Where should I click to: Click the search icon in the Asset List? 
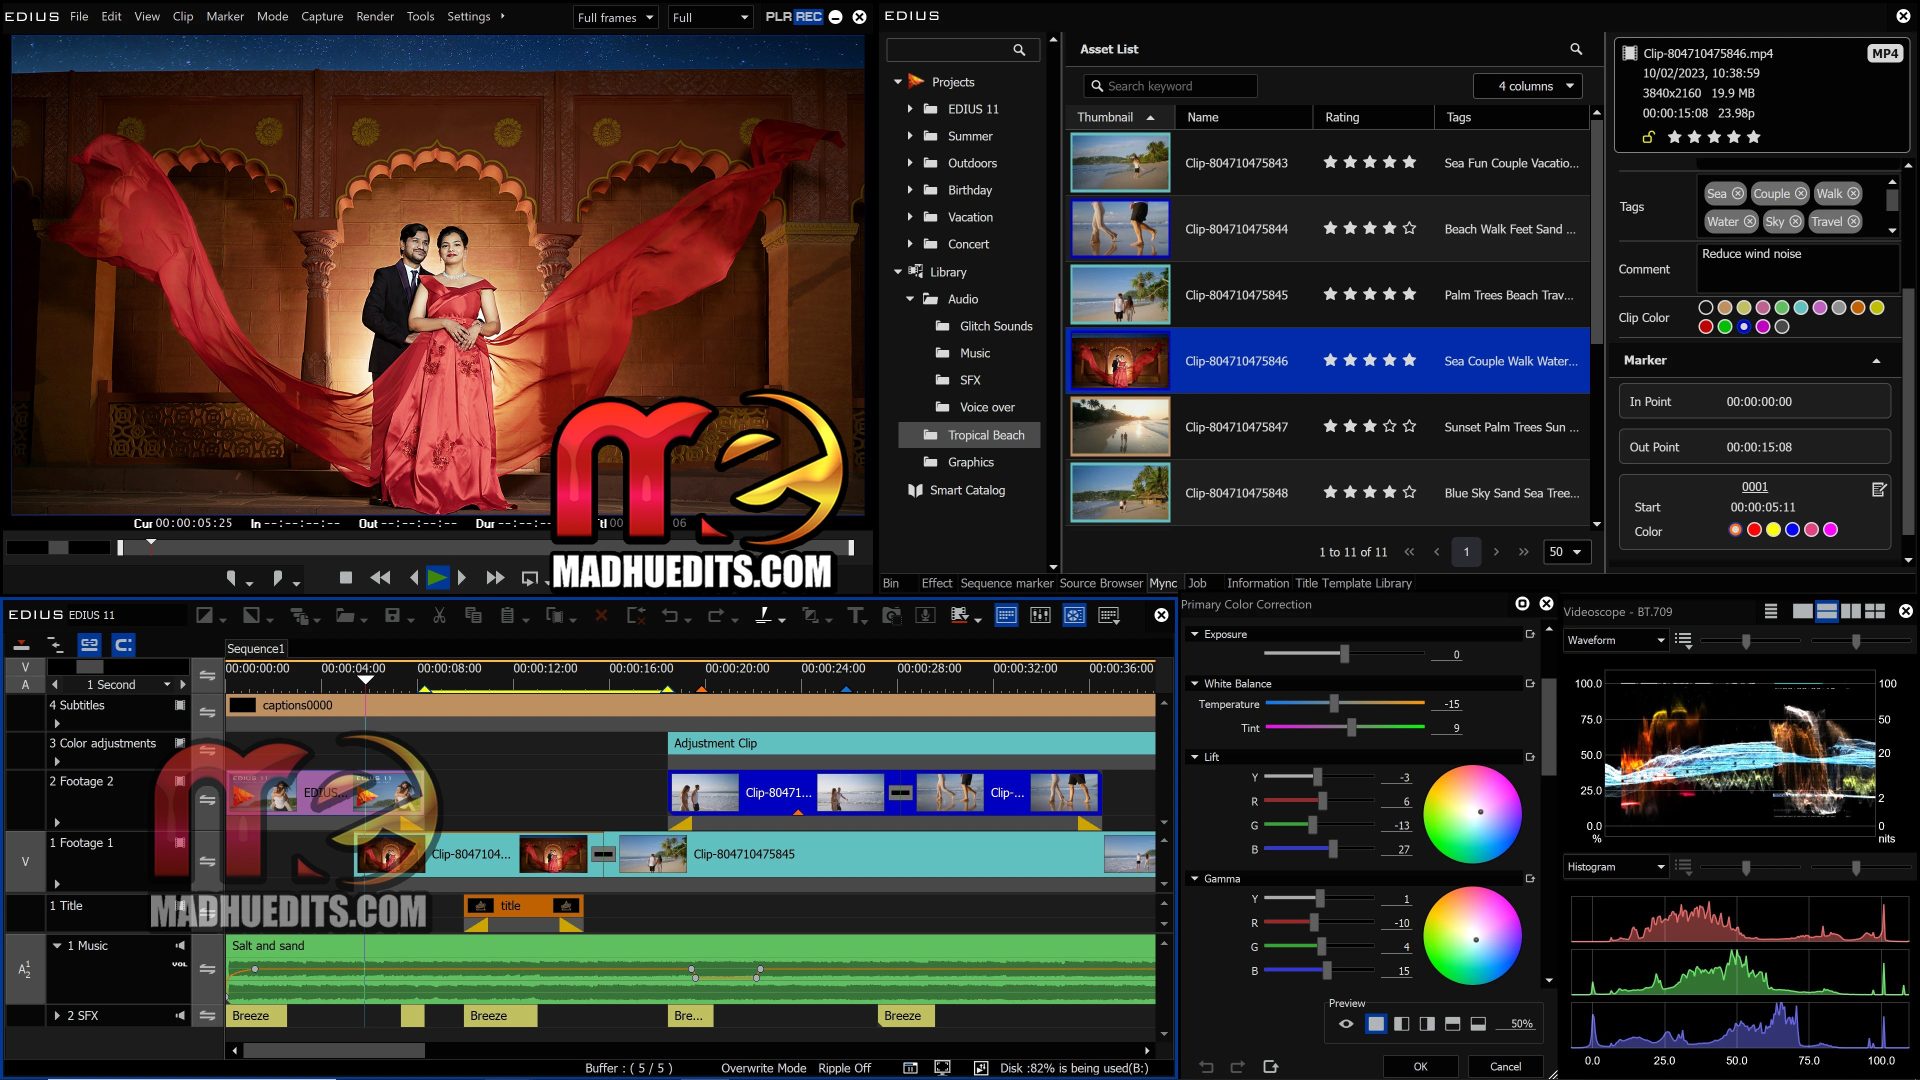1576,49
